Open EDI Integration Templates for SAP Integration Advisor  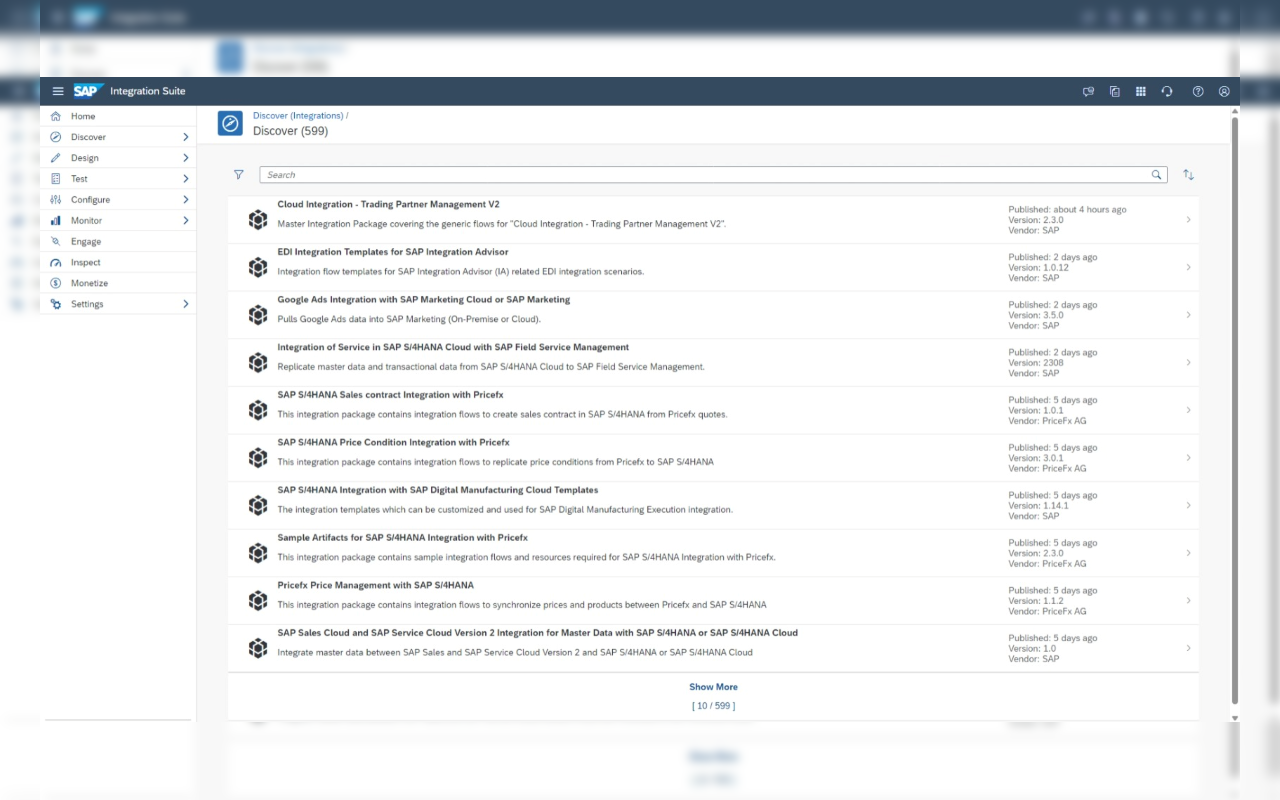(393, 252)
